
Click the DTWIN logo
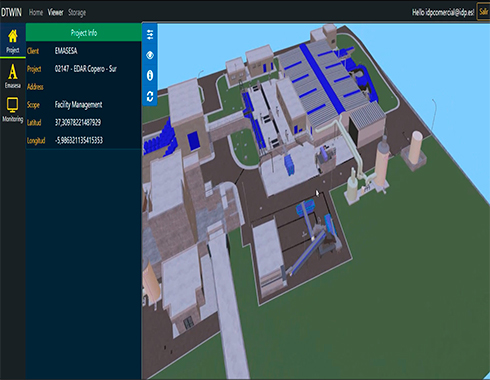pos(11,12)
